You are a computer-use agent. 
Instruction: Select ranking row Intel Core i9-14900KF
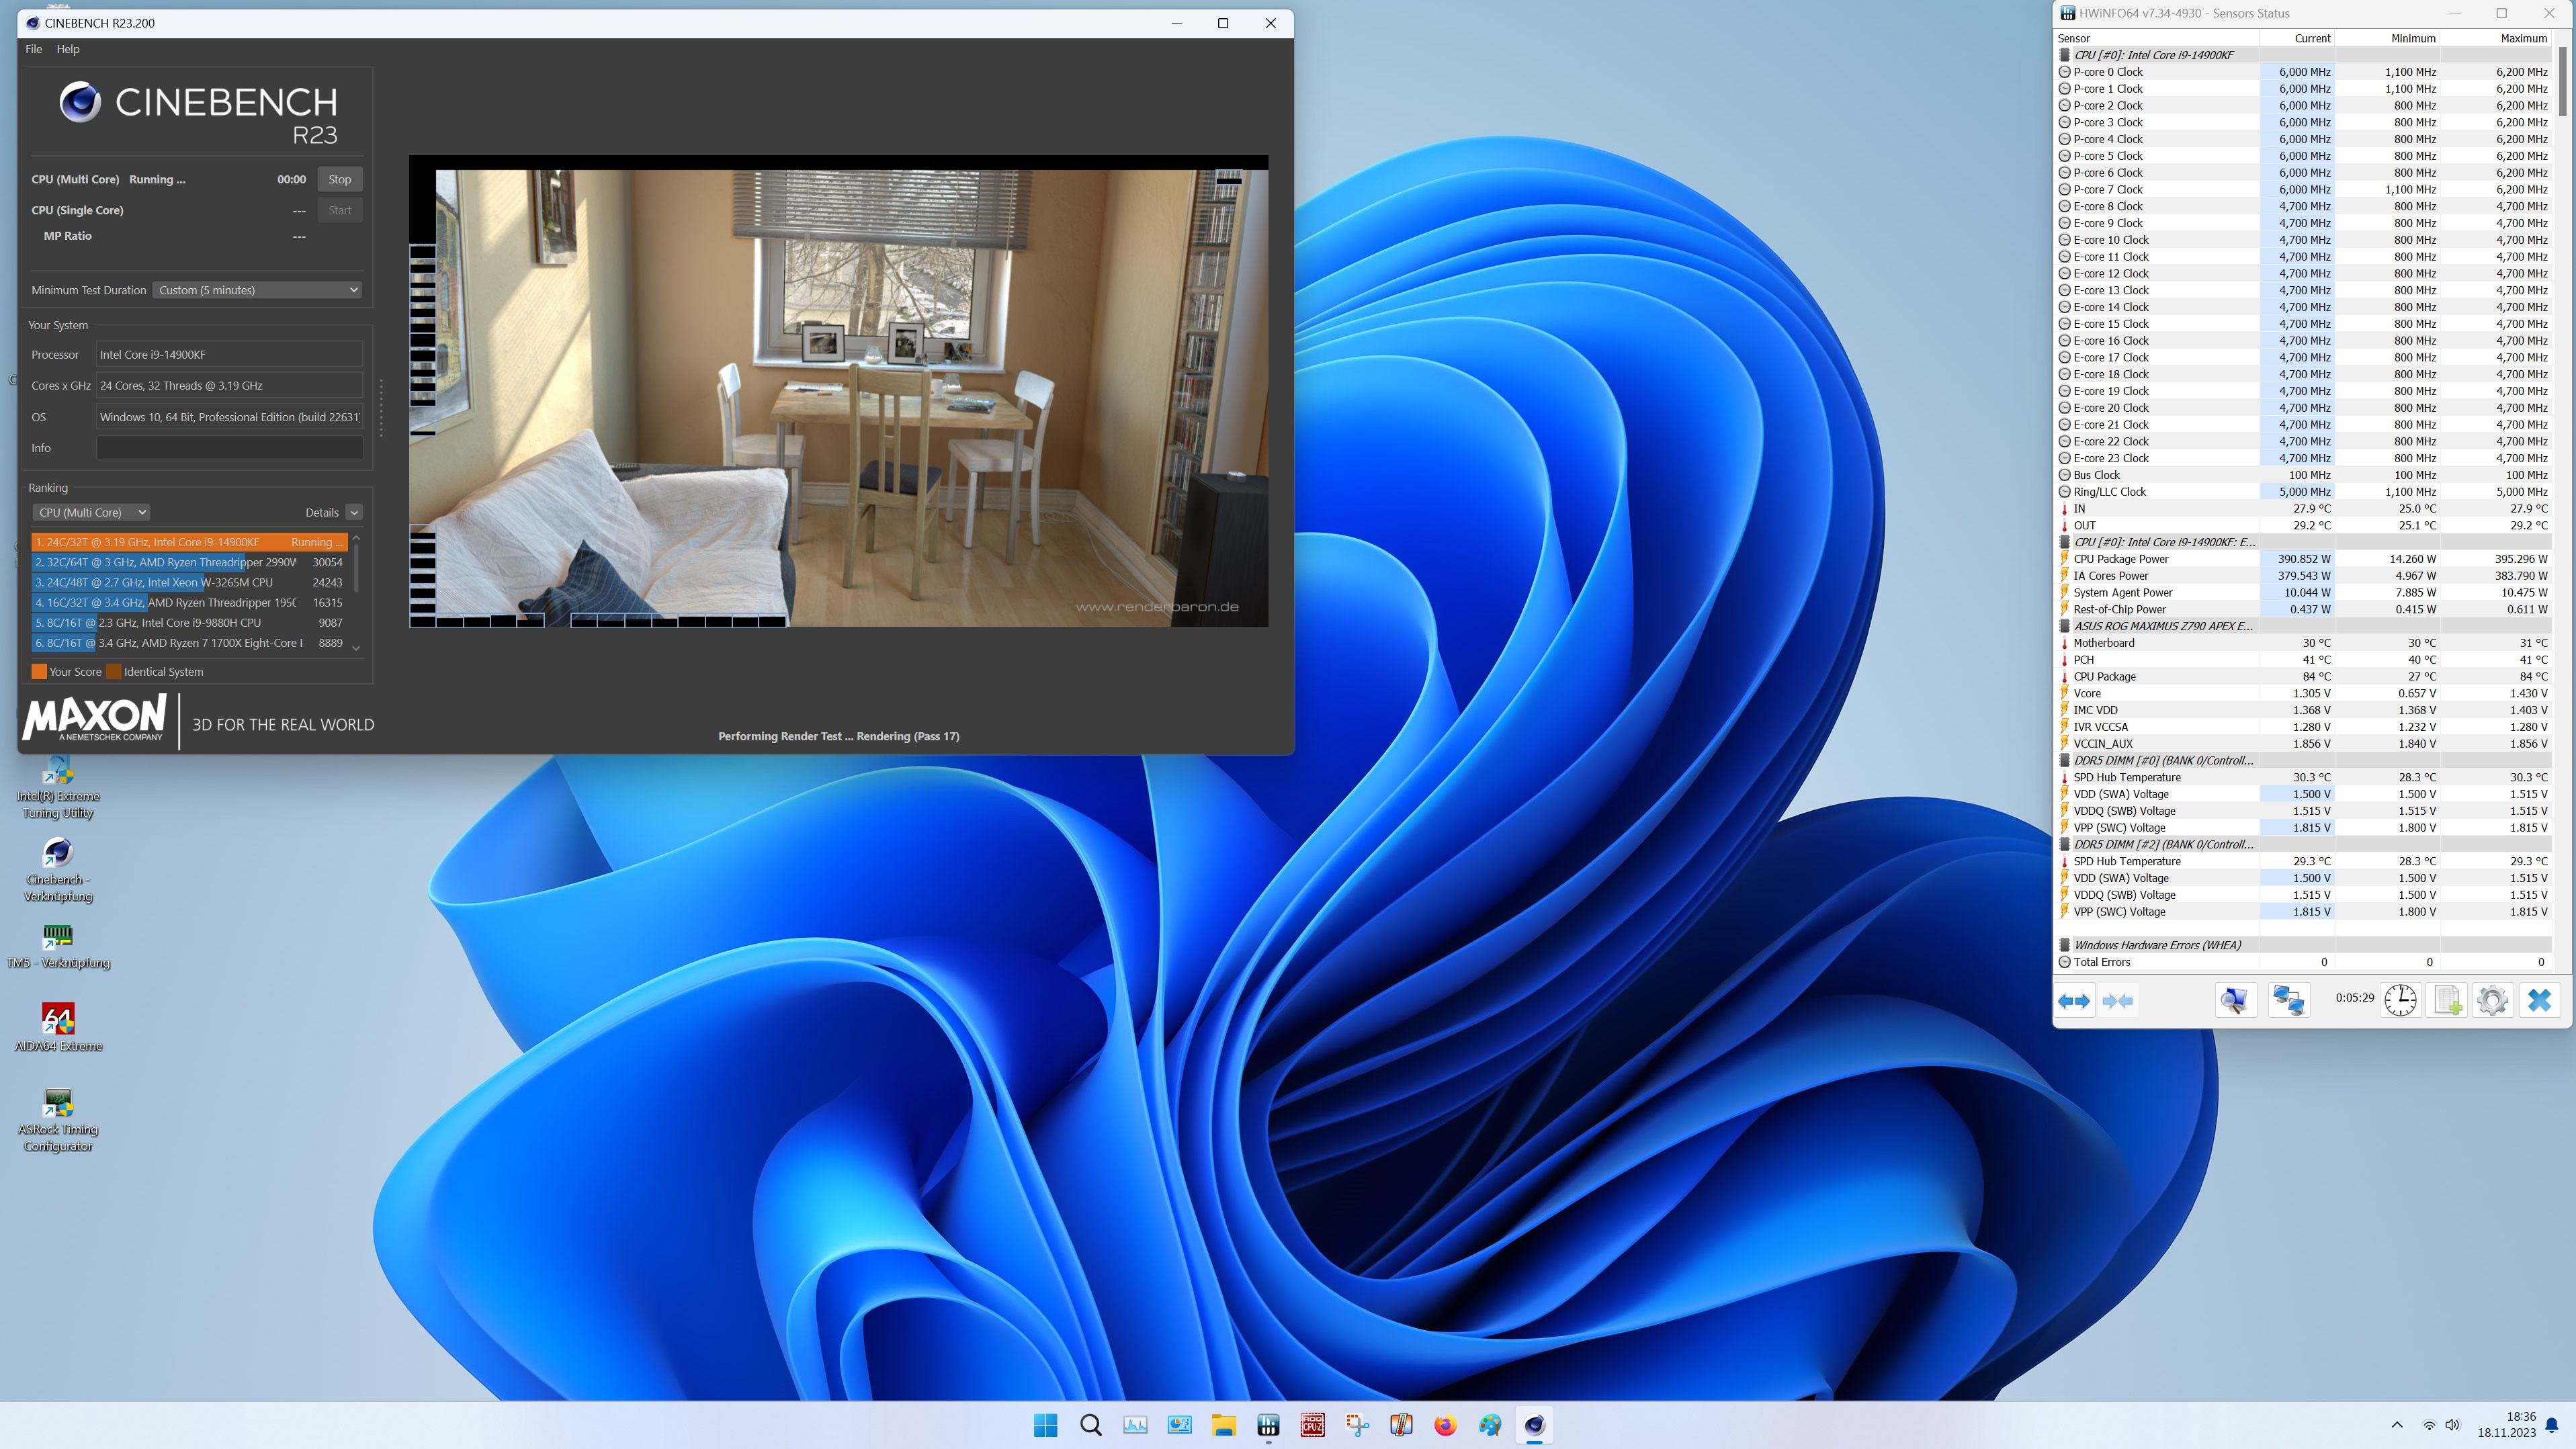190,542
